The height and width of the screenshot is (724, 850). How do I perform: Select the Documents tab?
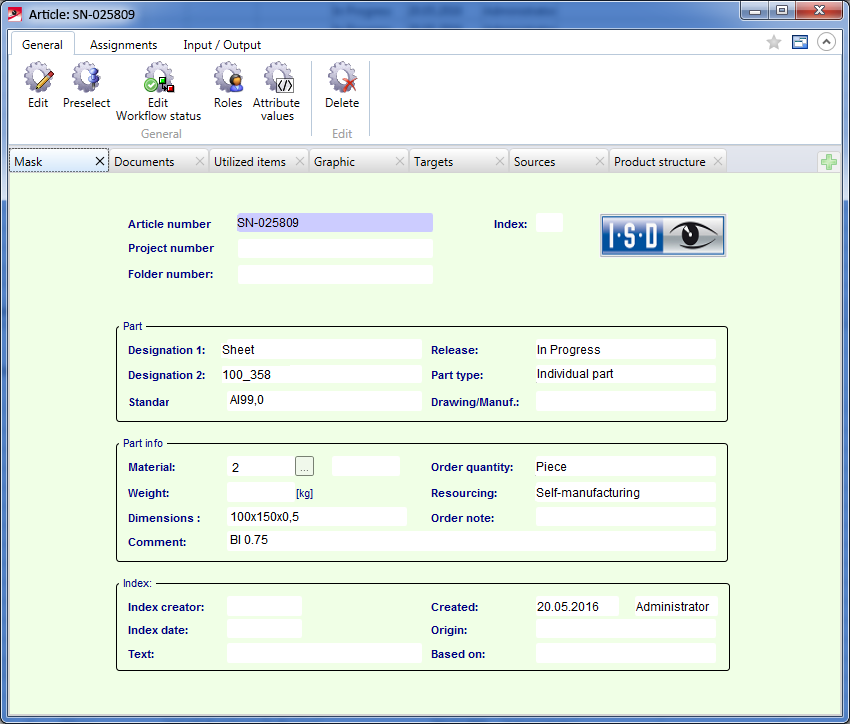pyautogui.click(x=145, y=162)
